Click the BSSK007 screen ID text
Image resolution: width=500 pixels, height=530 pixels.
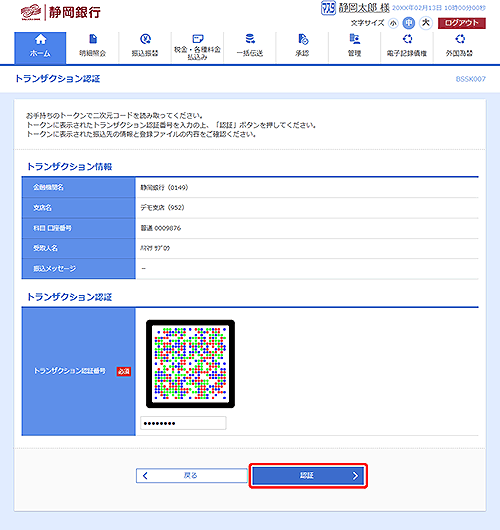[x=471, y=79]
